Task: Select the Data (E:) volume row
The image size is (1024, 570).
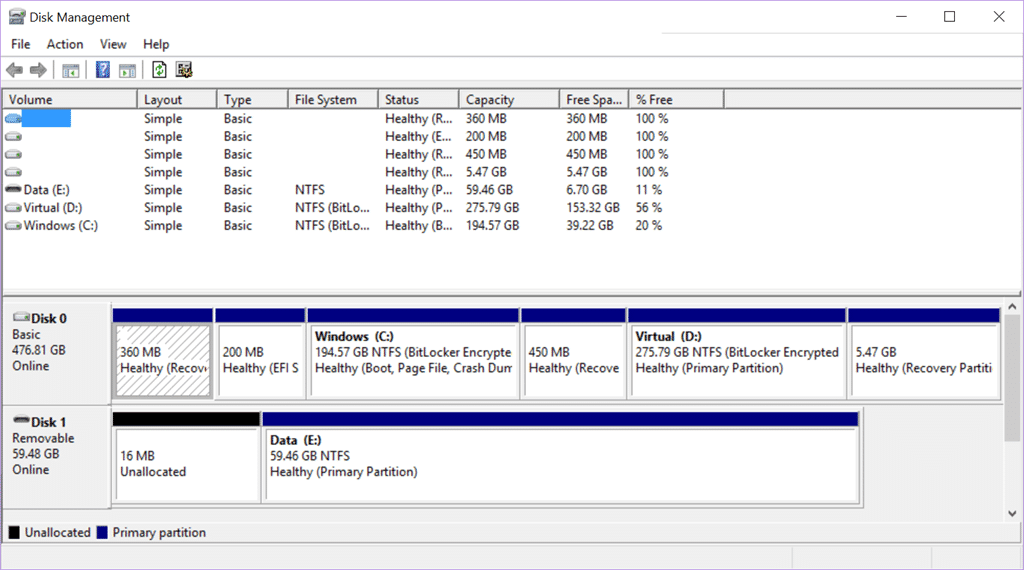Action: pos(363,189)
